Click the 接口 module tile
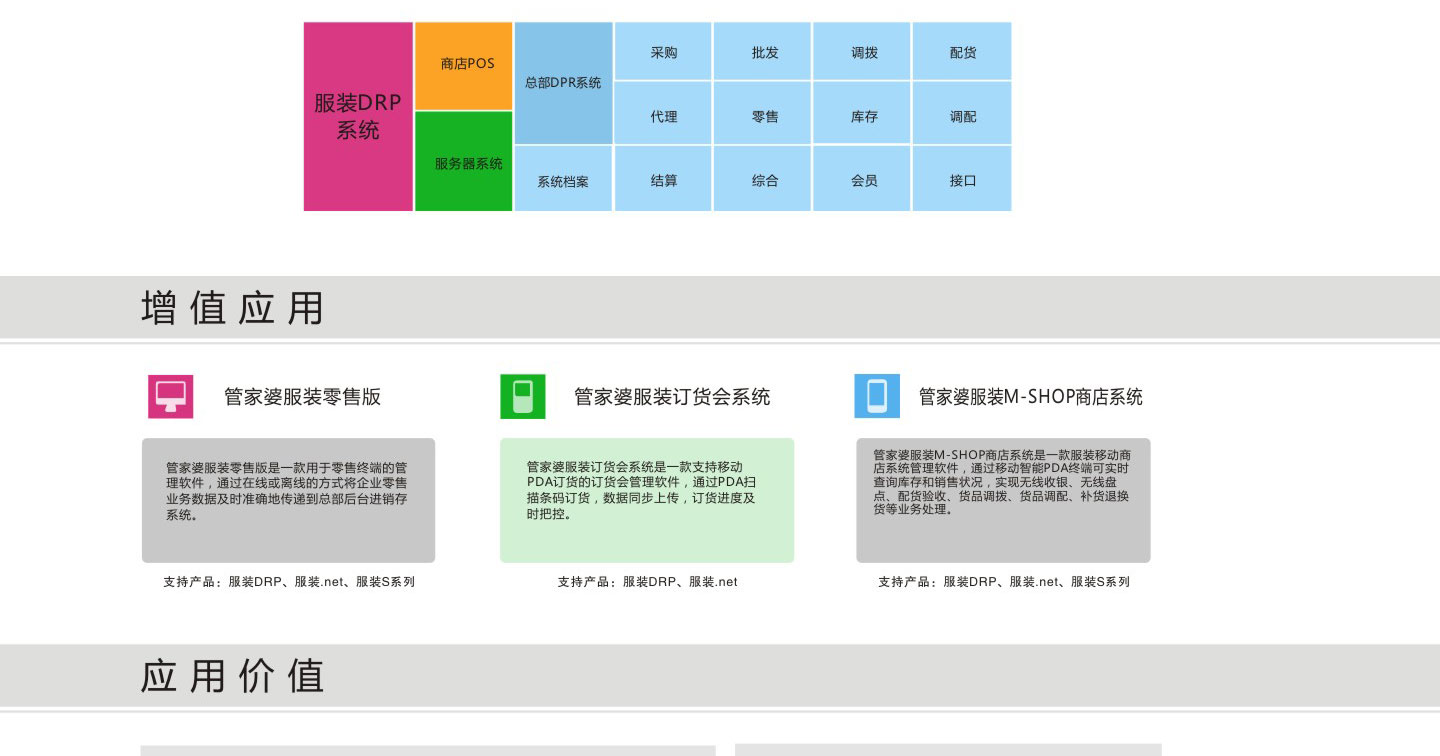Image resolution: width=1440 pixels, height=756 pixels. (x=962, y=179)
